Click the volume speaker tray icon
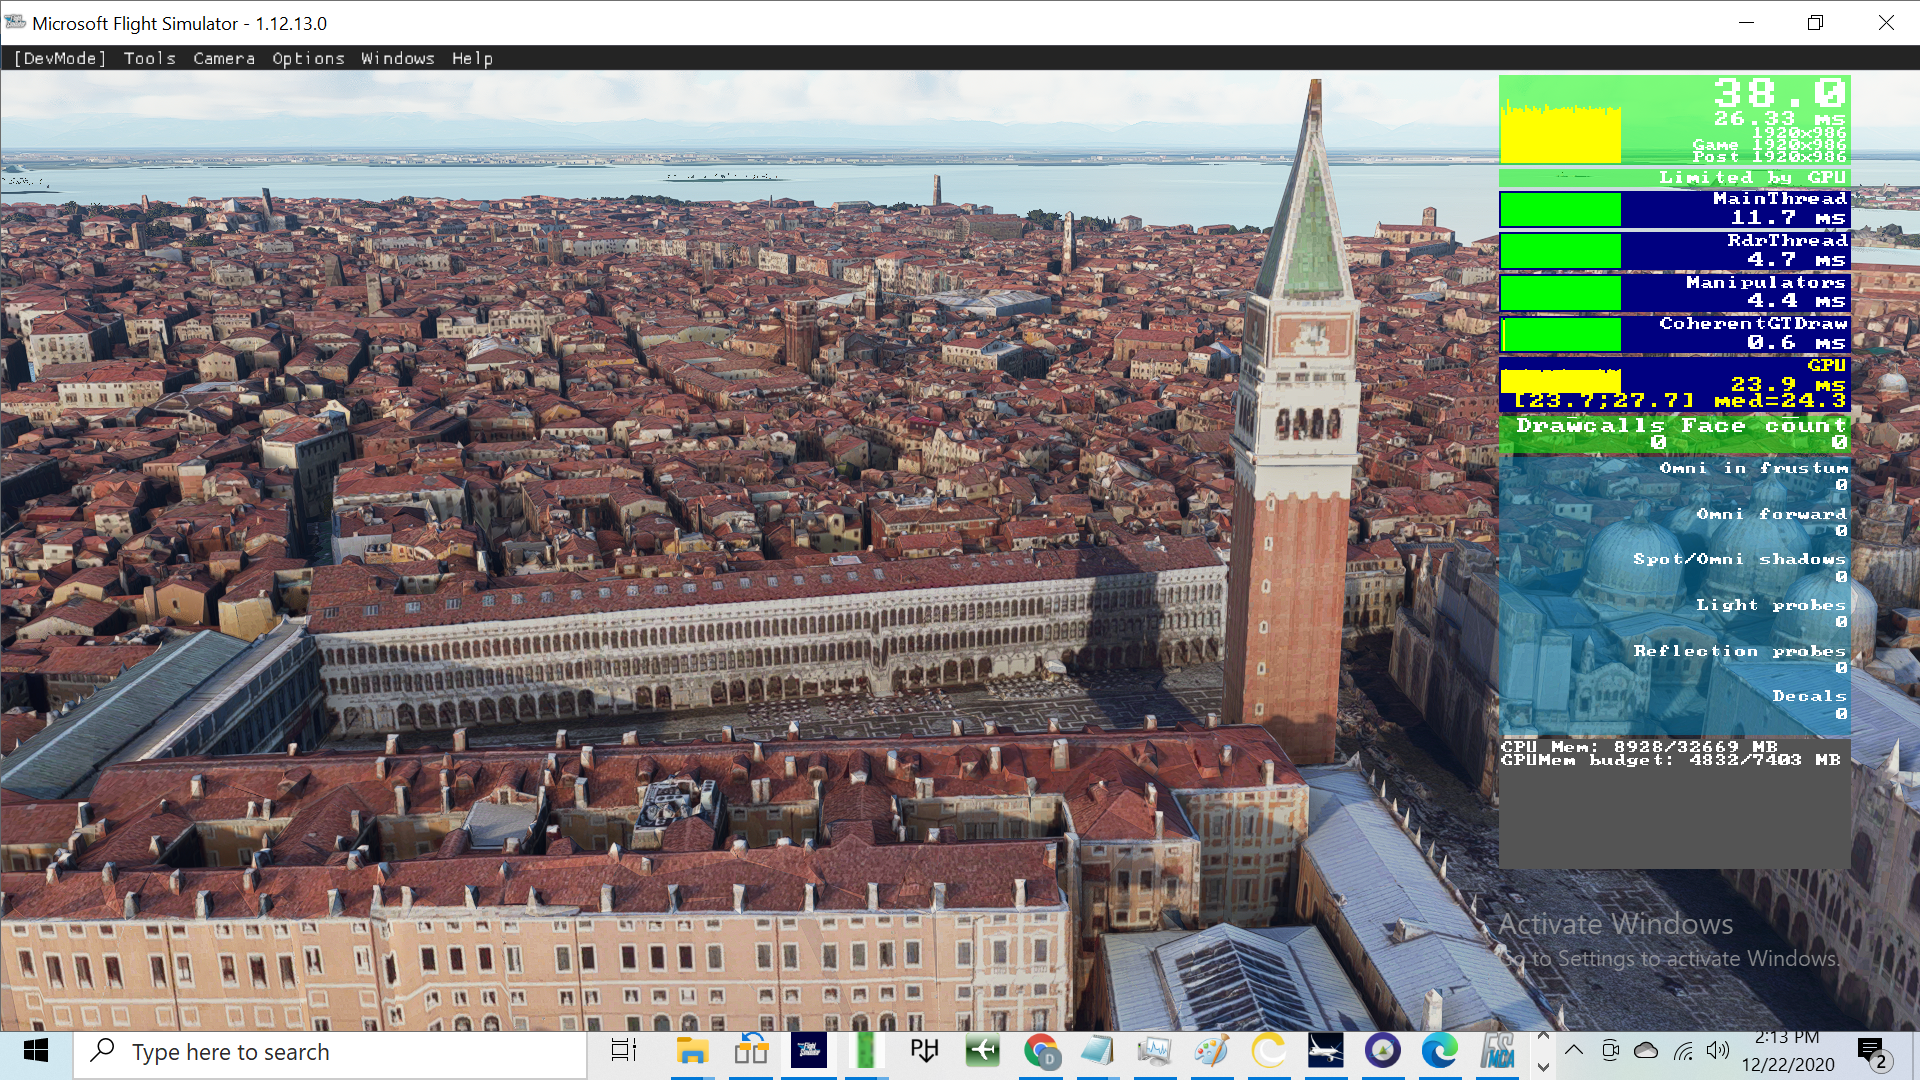Image resolution: width=1920 pixels, height=1080 pixels. (x=1718, y=1050)
